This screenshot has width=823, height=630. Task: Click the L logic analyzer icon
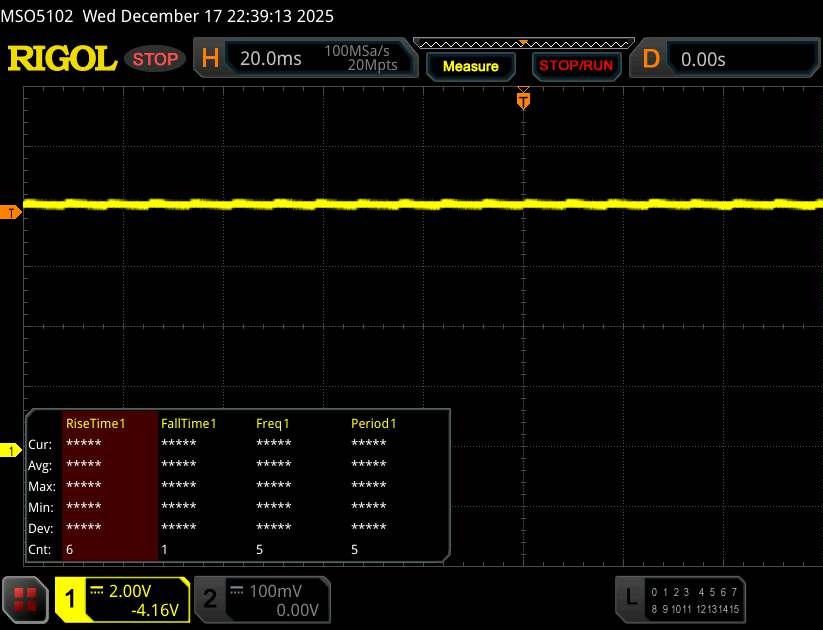(x=630, y=598)
